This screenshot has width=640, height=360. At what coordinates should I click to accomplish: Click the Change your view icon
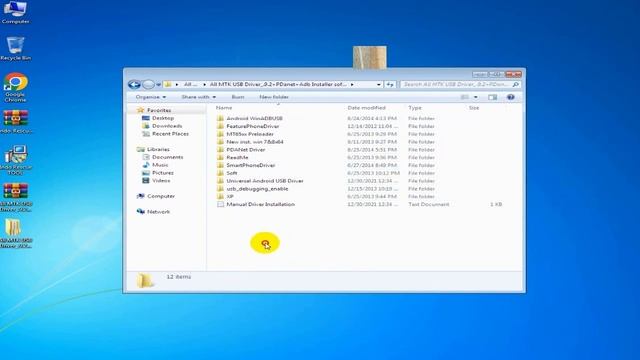coord(464,97)
